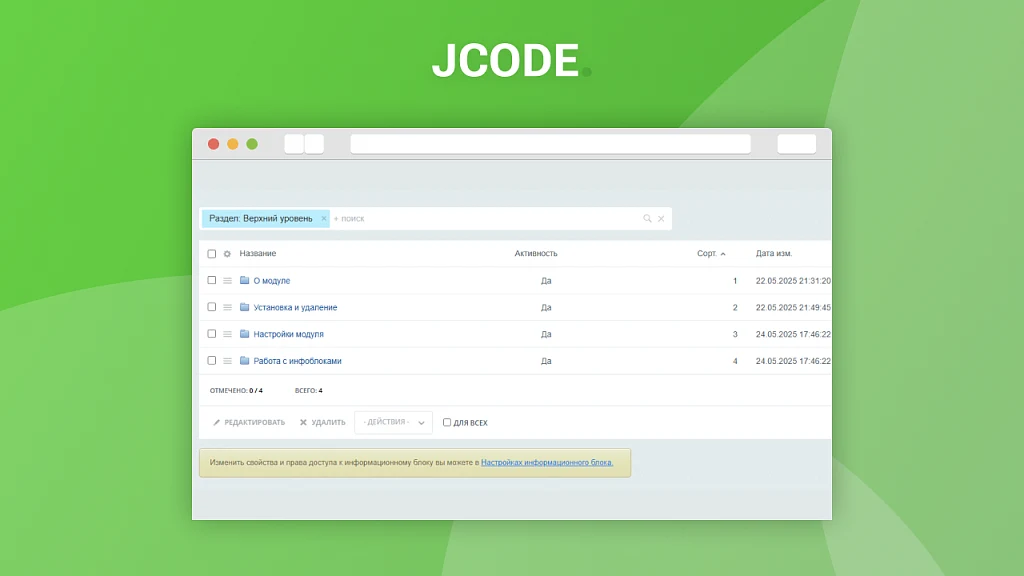
Task: Toggle the select-all checkbox in header
Action: [x=212, y=254]
